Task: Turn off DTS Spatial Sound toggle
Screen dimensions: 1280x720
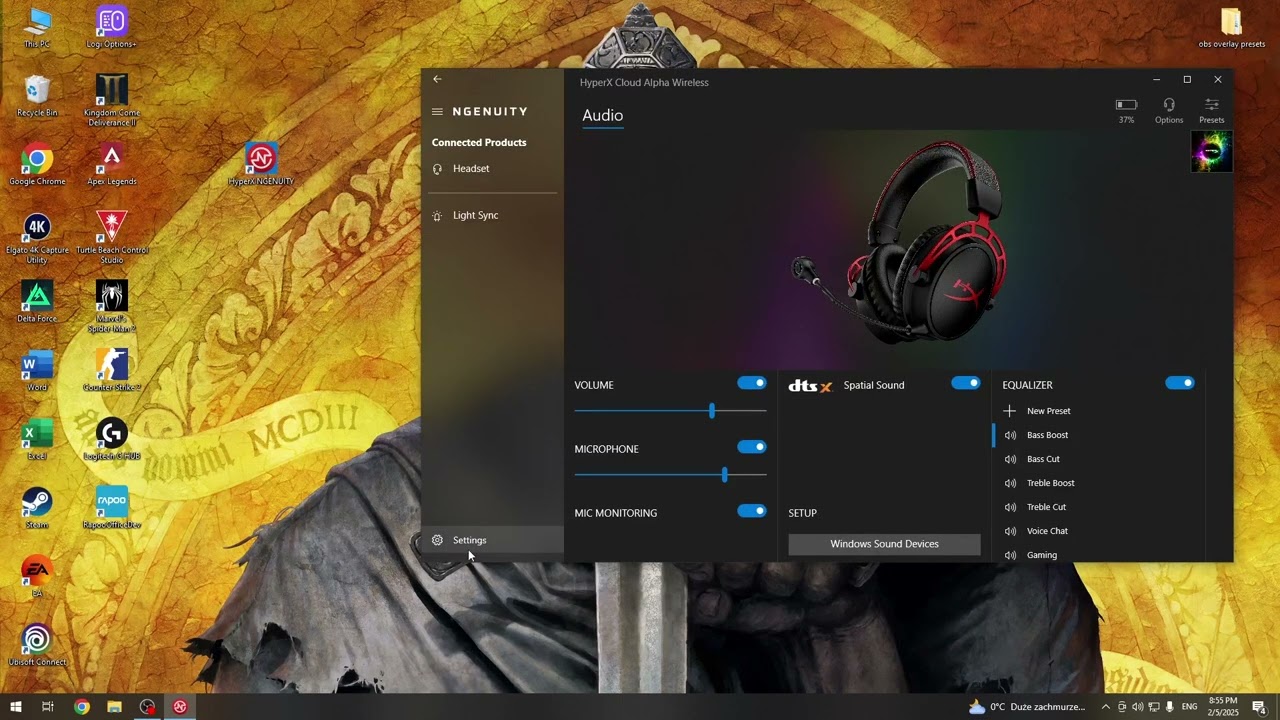Action: [x=966, y=383]
